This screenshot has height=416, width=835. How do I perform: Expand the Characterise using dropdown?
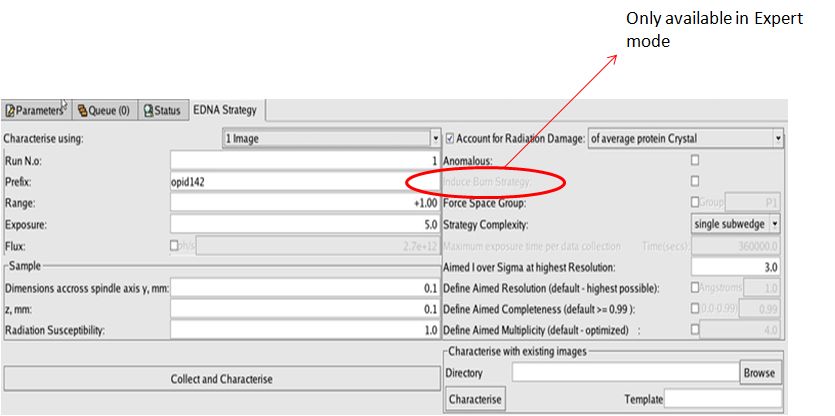[435, 139]
